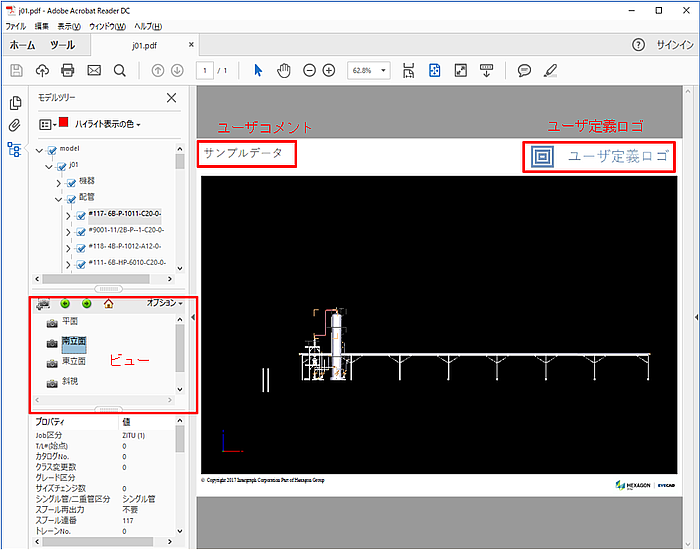
Task: Click the fit one full page icon
Action: pos(434,71)
